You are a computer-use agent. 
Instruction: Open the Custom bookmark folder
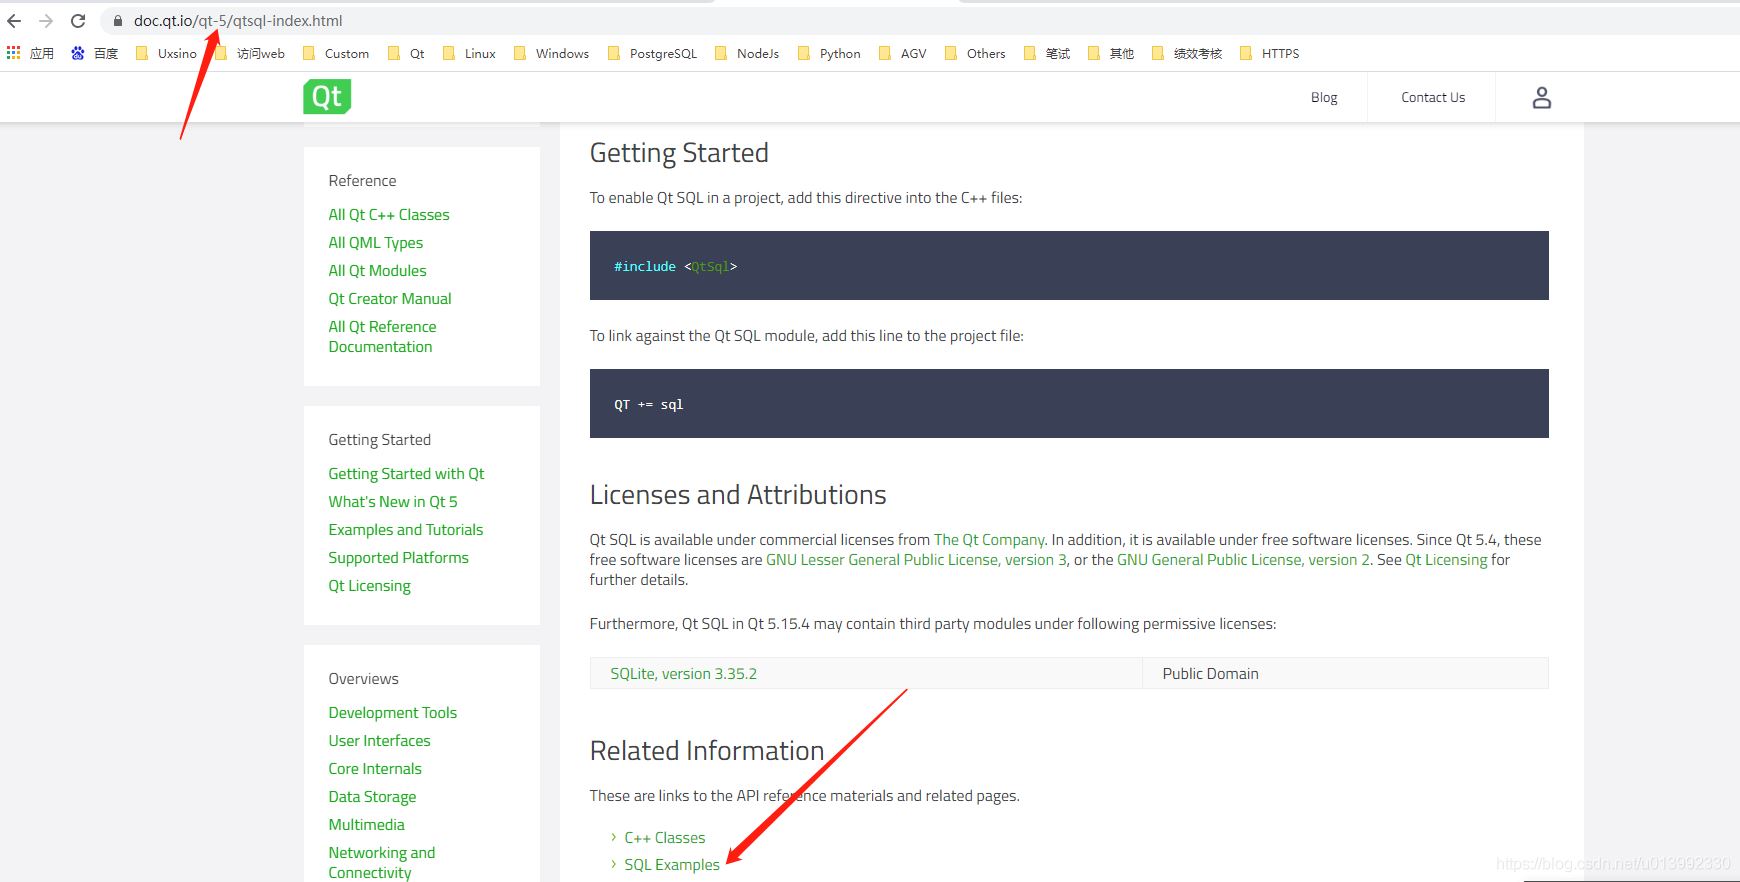(x=336, y=53)
